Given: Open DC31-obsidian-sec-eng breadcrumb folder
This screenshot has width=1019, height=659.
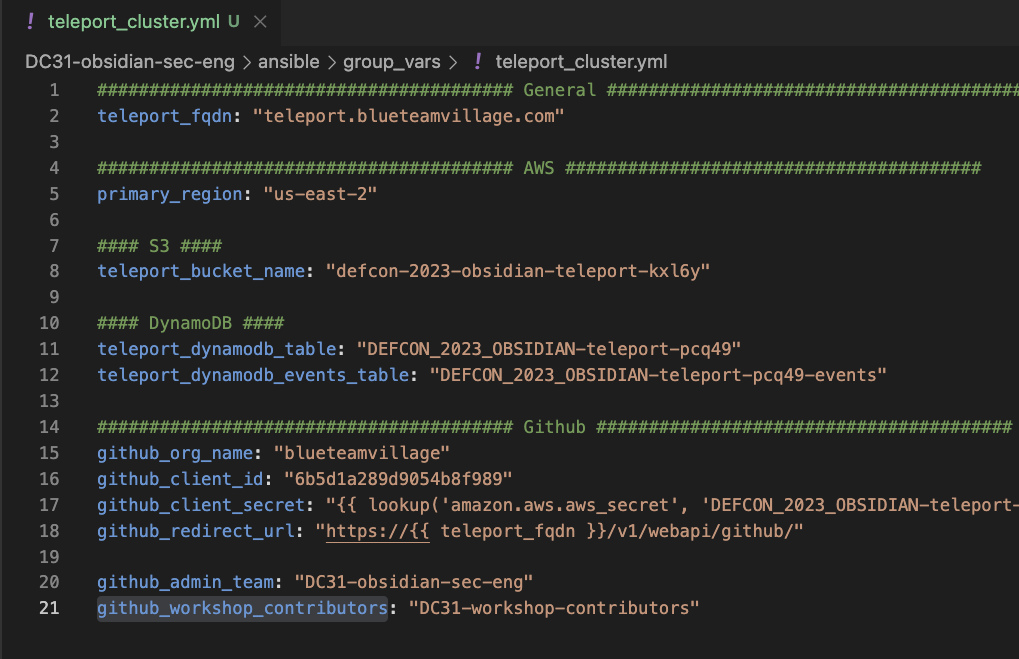Looking at the screenshot, I should (129, 62).
